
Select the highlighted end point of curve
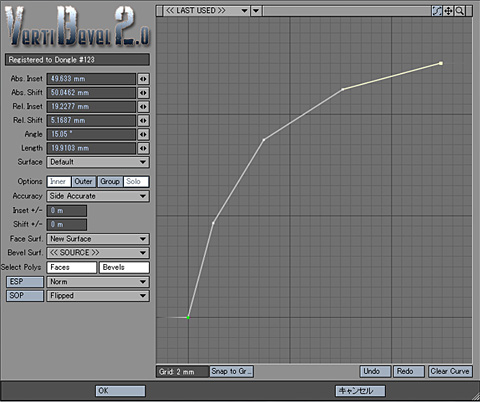441,63
